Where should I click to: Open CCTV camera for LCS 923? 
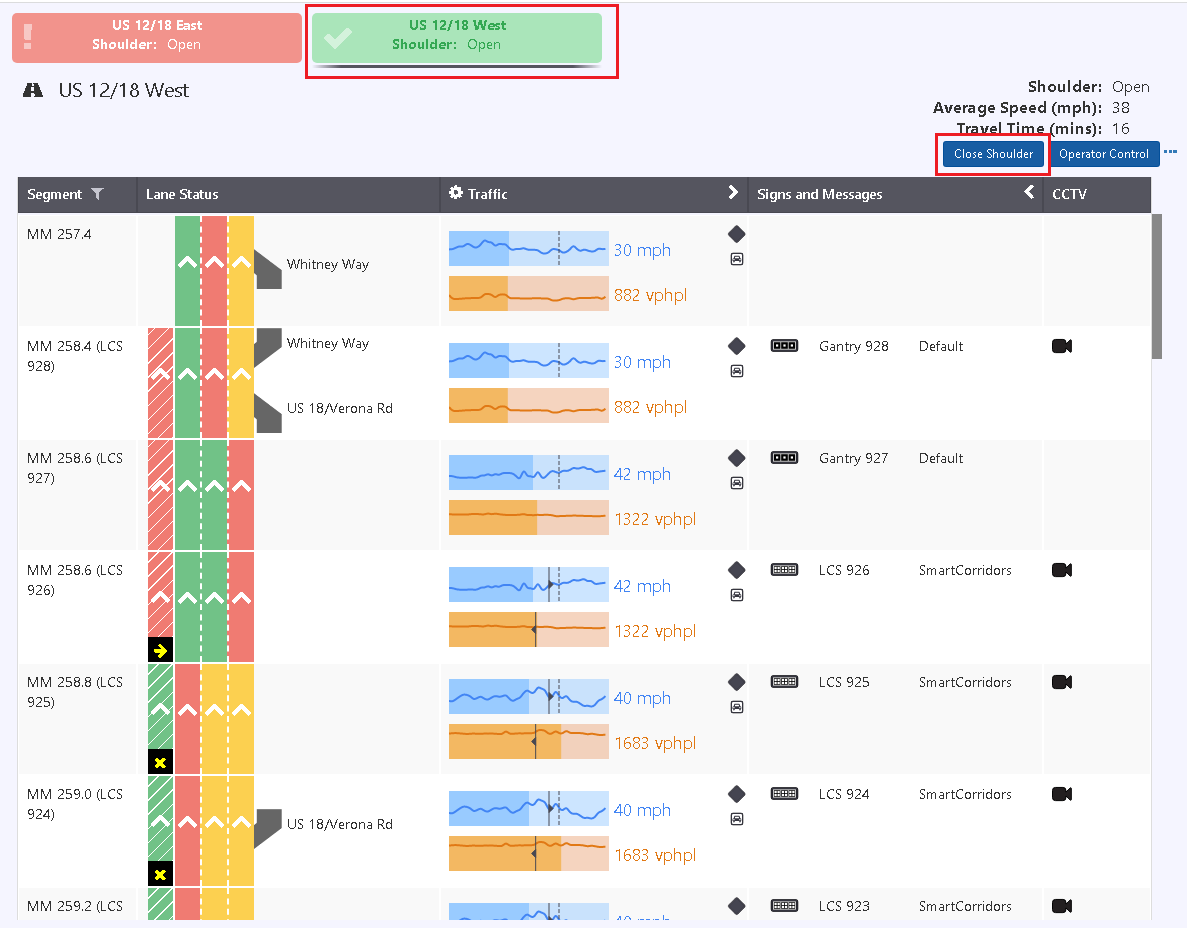coord(1062,906)
